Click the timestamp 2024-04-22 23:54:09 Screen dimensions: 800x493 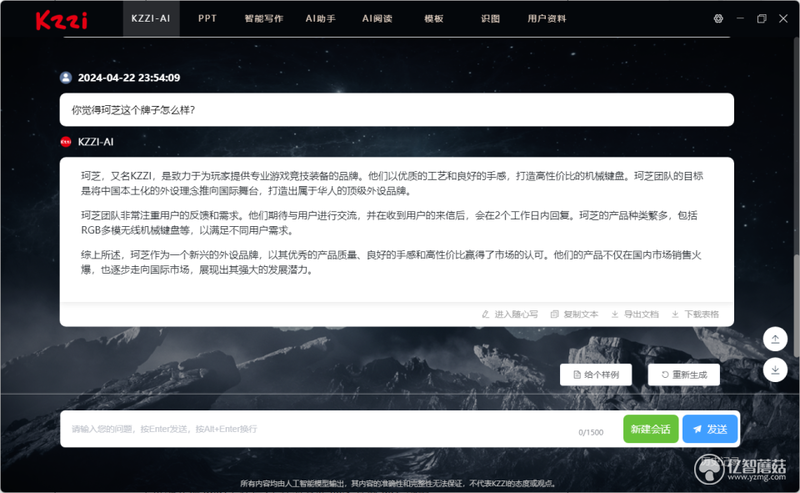coord(129,78)
